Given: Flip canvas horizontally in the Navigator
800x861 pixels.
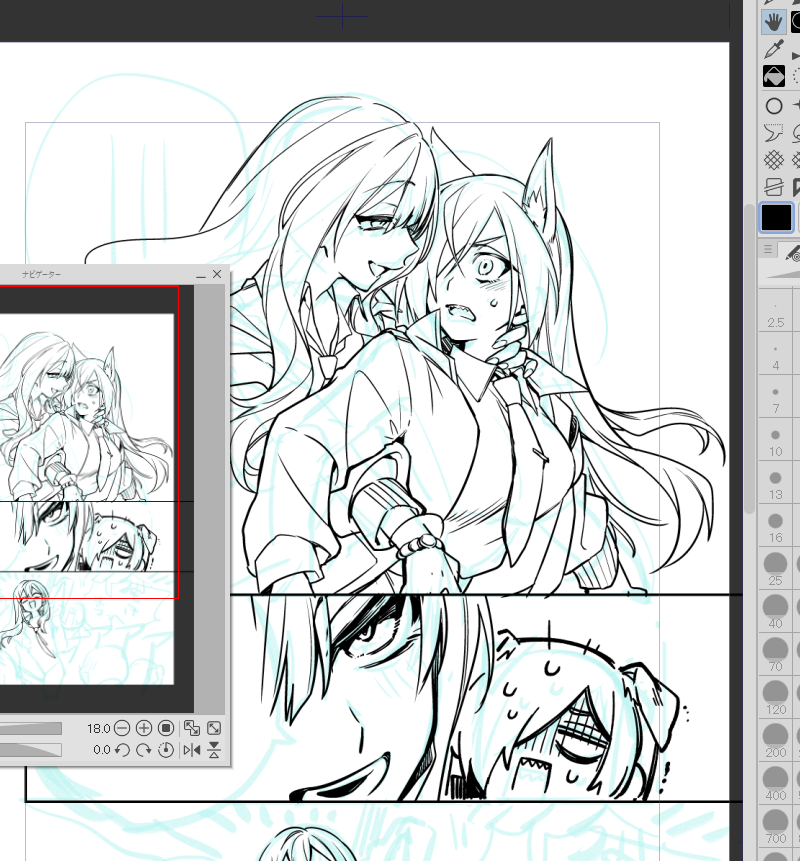Looking at the screenshot, I should coord(192,750).
